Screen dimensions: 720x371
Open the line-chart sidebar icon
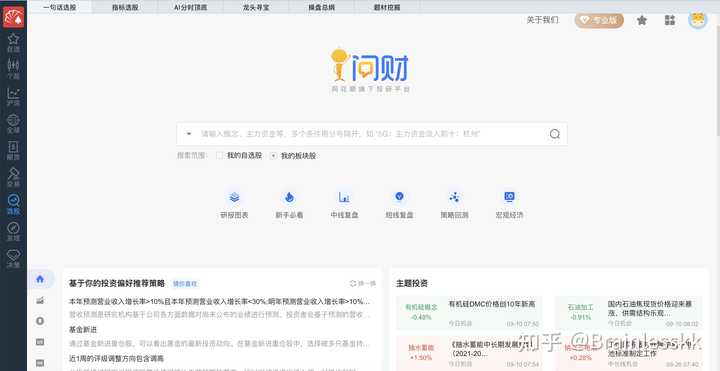tap(13, 96)
